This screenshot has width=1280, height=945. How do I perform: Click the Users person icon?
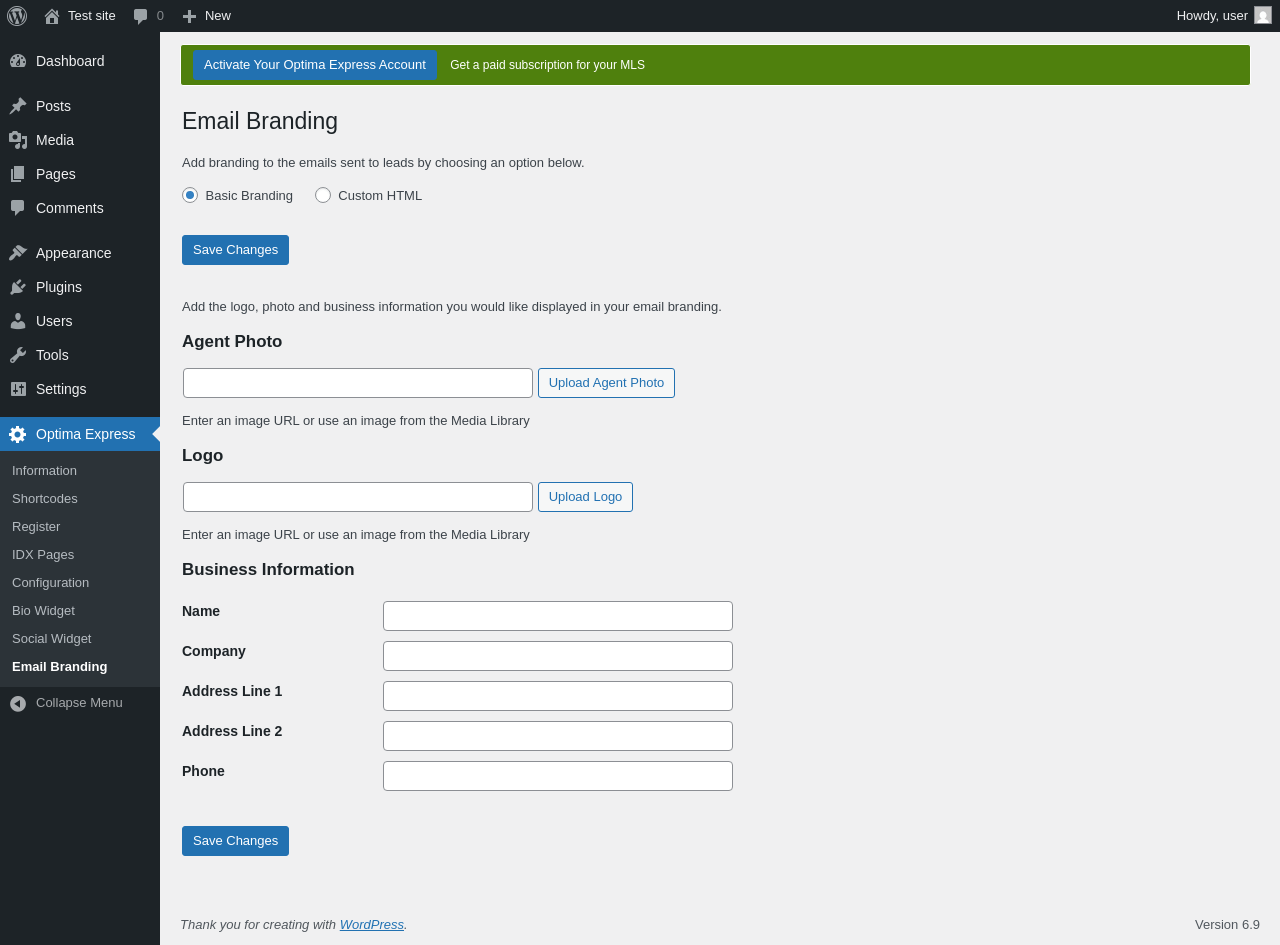tap(18, 321)
